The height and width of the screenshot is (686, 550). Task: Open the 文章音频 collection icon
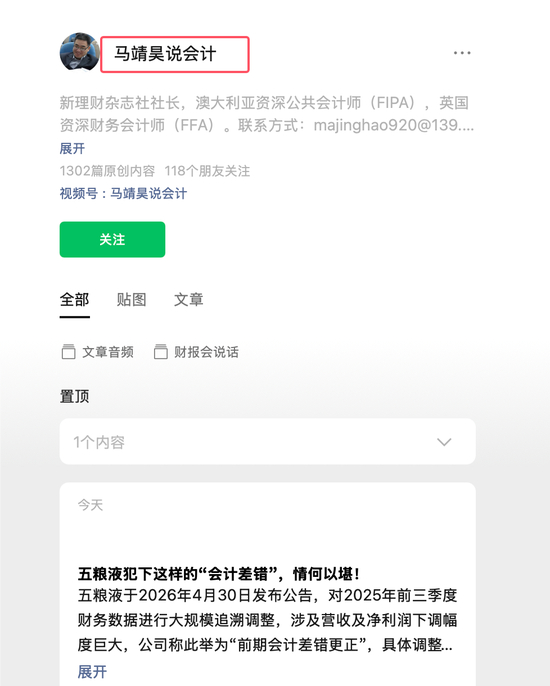click(68, 352)
